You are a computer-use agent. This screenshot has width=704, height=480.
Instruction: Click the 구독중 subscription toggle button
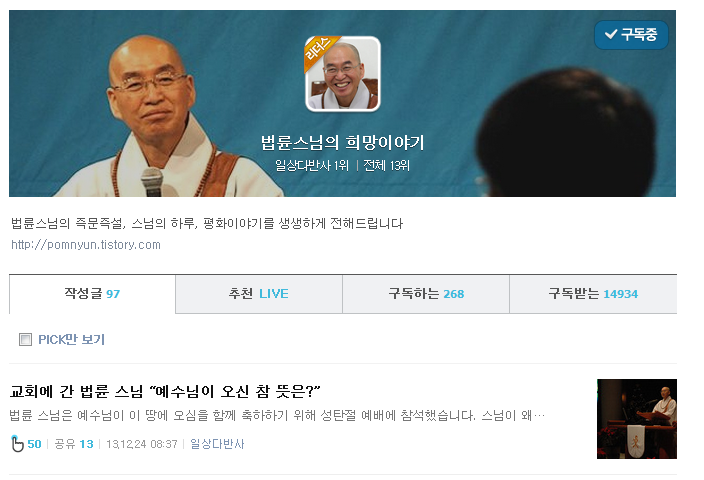631,35
